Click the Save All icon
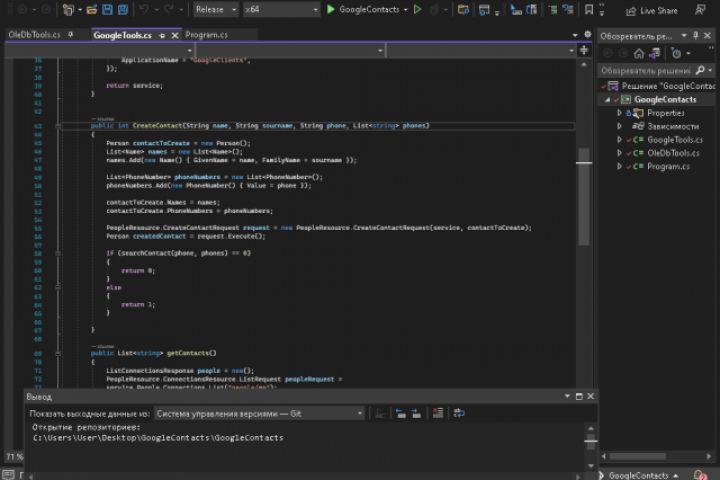 coord(123,9)
